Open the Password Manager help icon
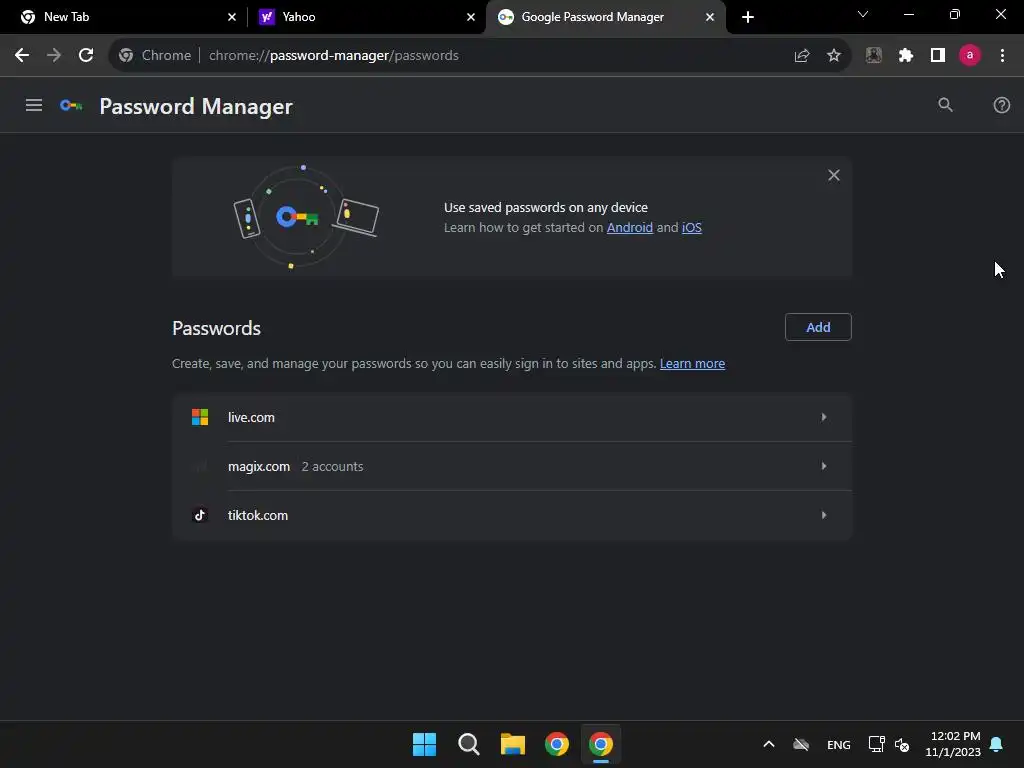Image resolution: width=1024 pixels, height=768 pixels. [1001, 105]
